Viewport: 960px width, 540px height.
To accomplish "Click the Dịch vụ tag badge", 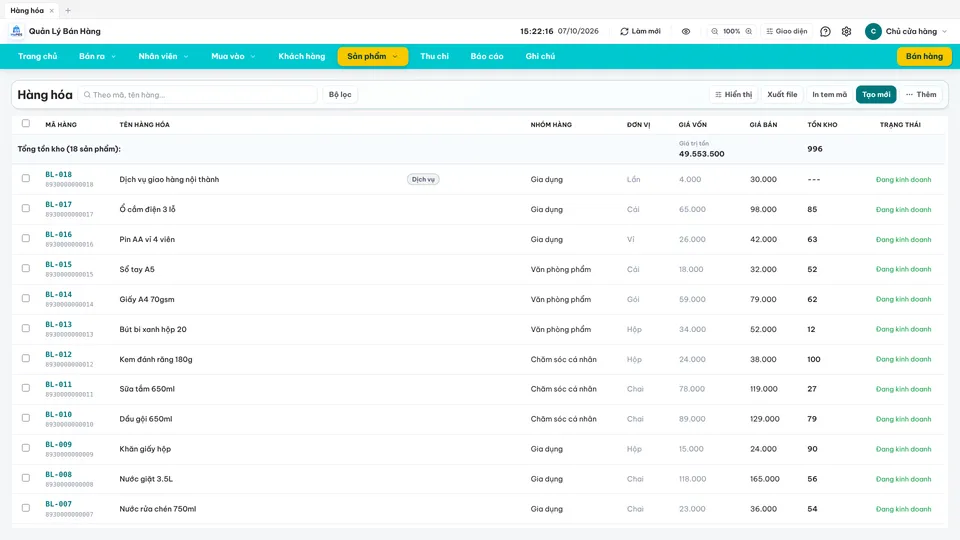I will (x=423, y=179).
